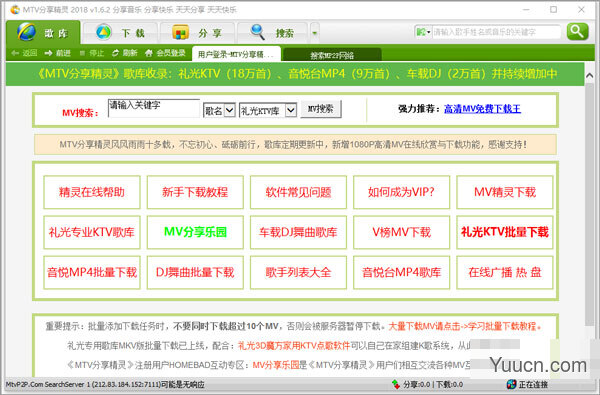Click the scrollbar up arrow
The image size is (600, 395).
pyautogui.click(x=589, y=76)
